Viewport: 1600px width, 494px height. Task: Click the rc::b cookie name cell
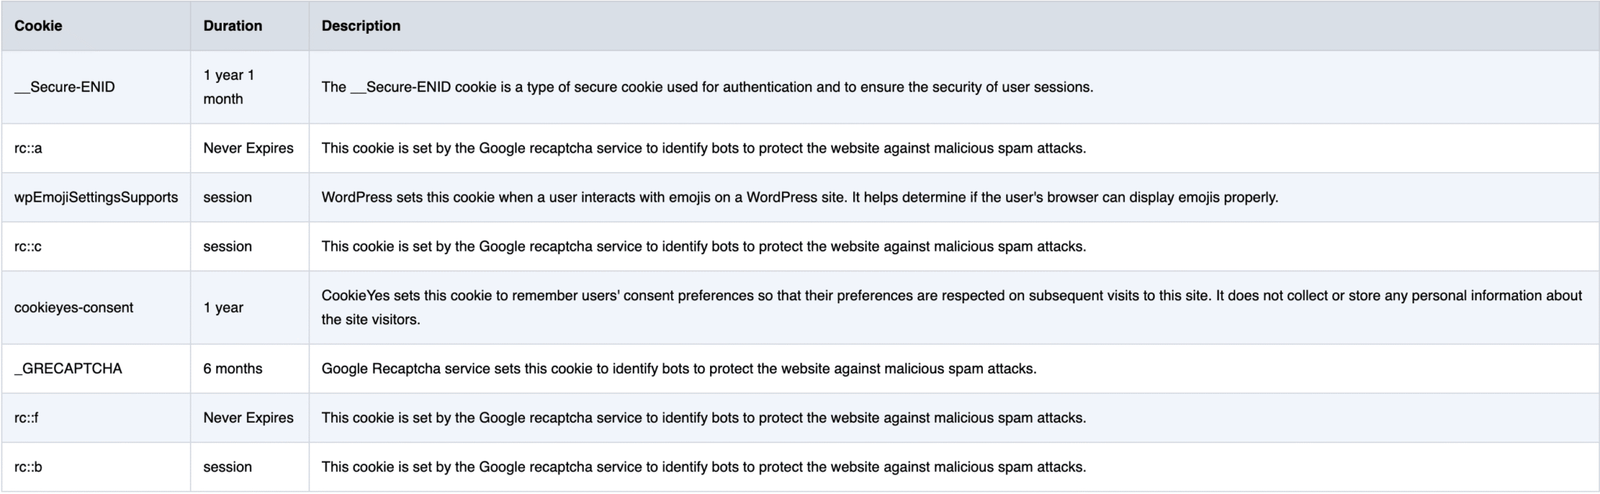[28, 467]
